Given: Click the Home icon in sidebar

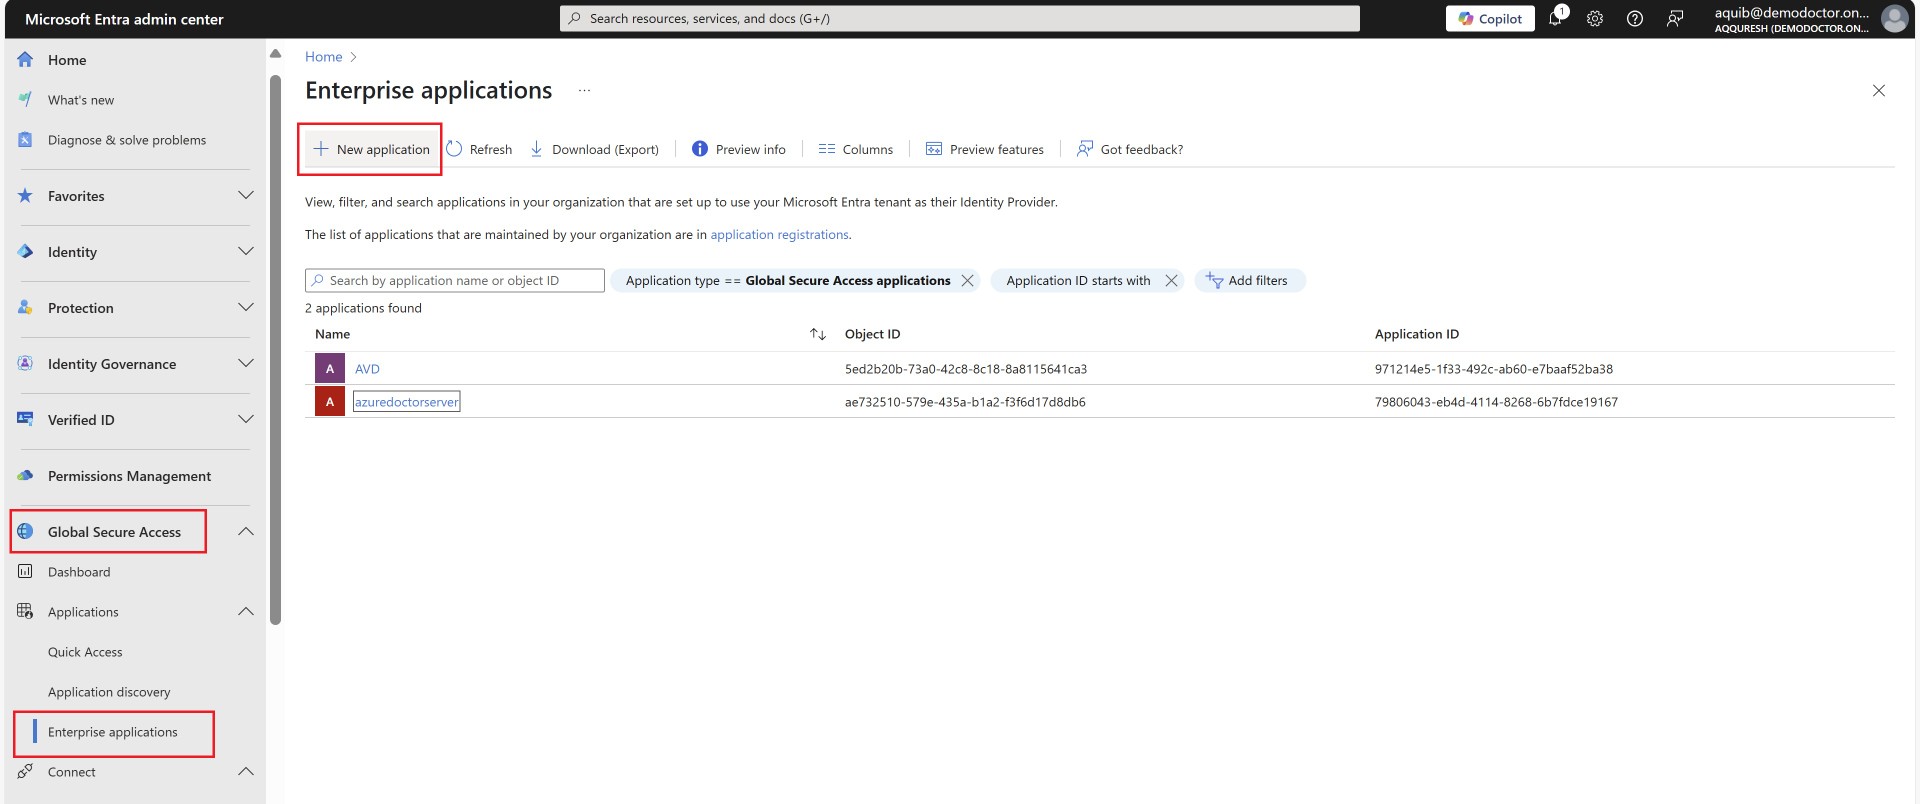Looking at the screenshot, I should 25,60.
